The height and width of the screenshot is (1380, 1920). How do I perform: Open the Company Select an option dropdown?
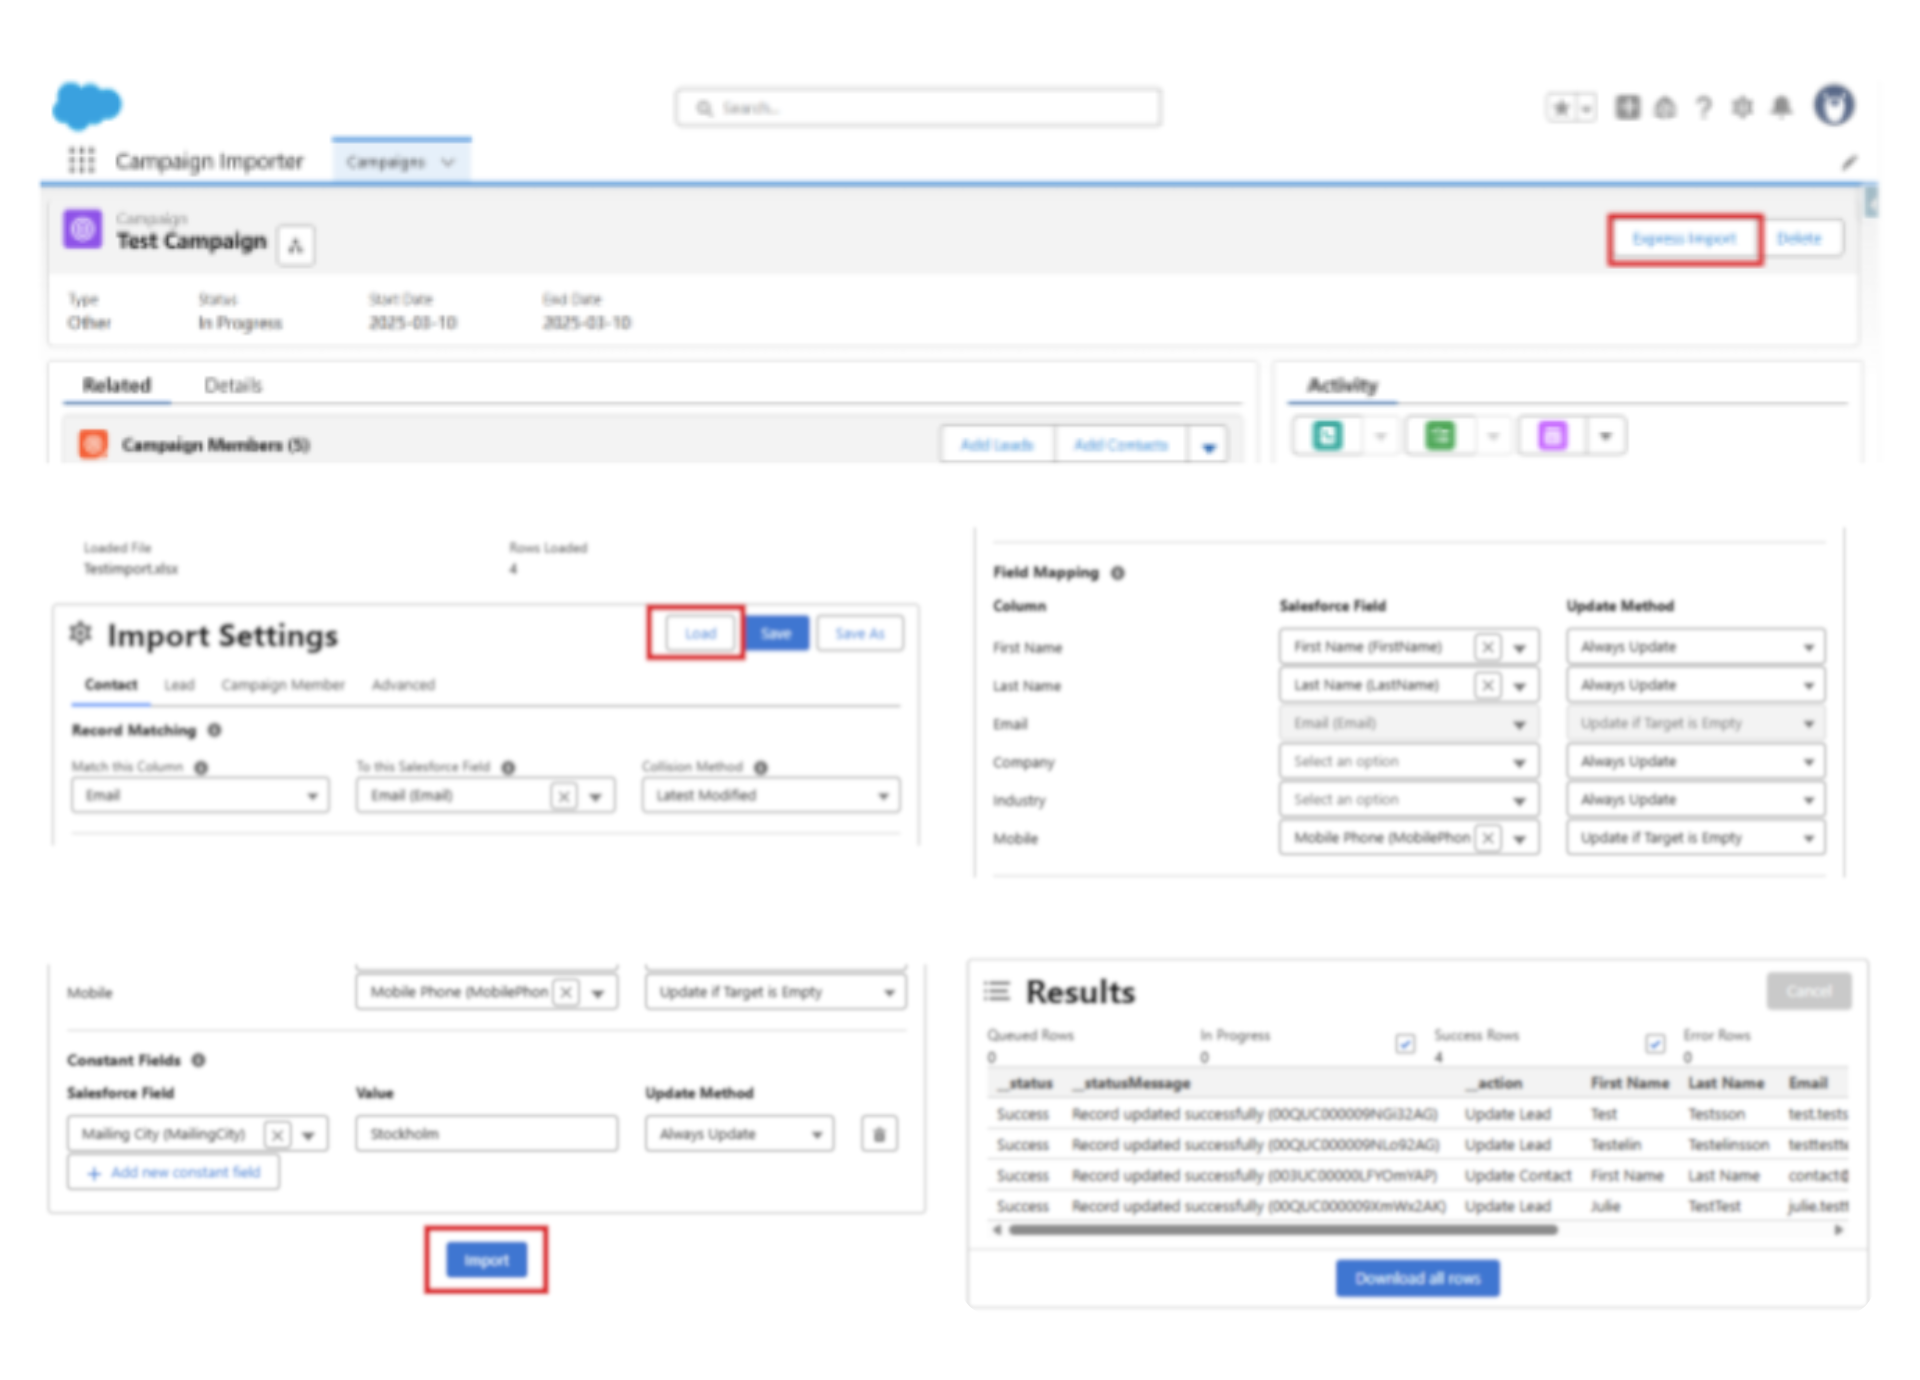tap(1408, 762)
